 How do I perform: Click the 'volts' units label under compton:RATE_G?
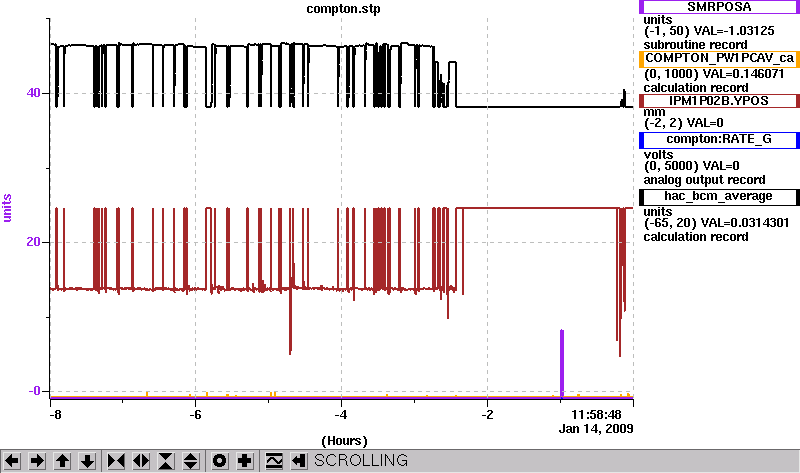click(x=658, y=154)
